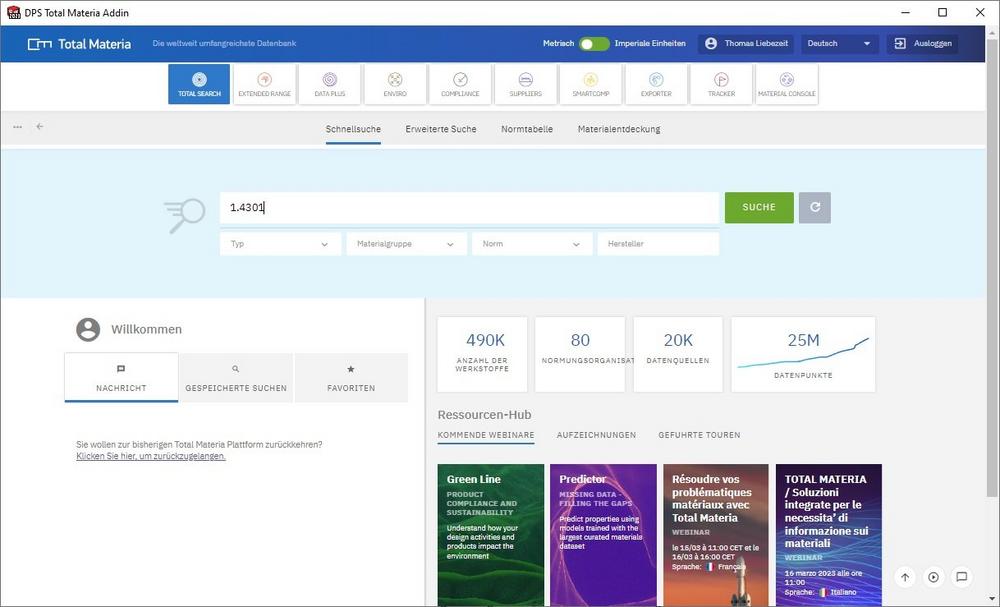Select the Nachricht tab
1000x607 pixels.
121,377
